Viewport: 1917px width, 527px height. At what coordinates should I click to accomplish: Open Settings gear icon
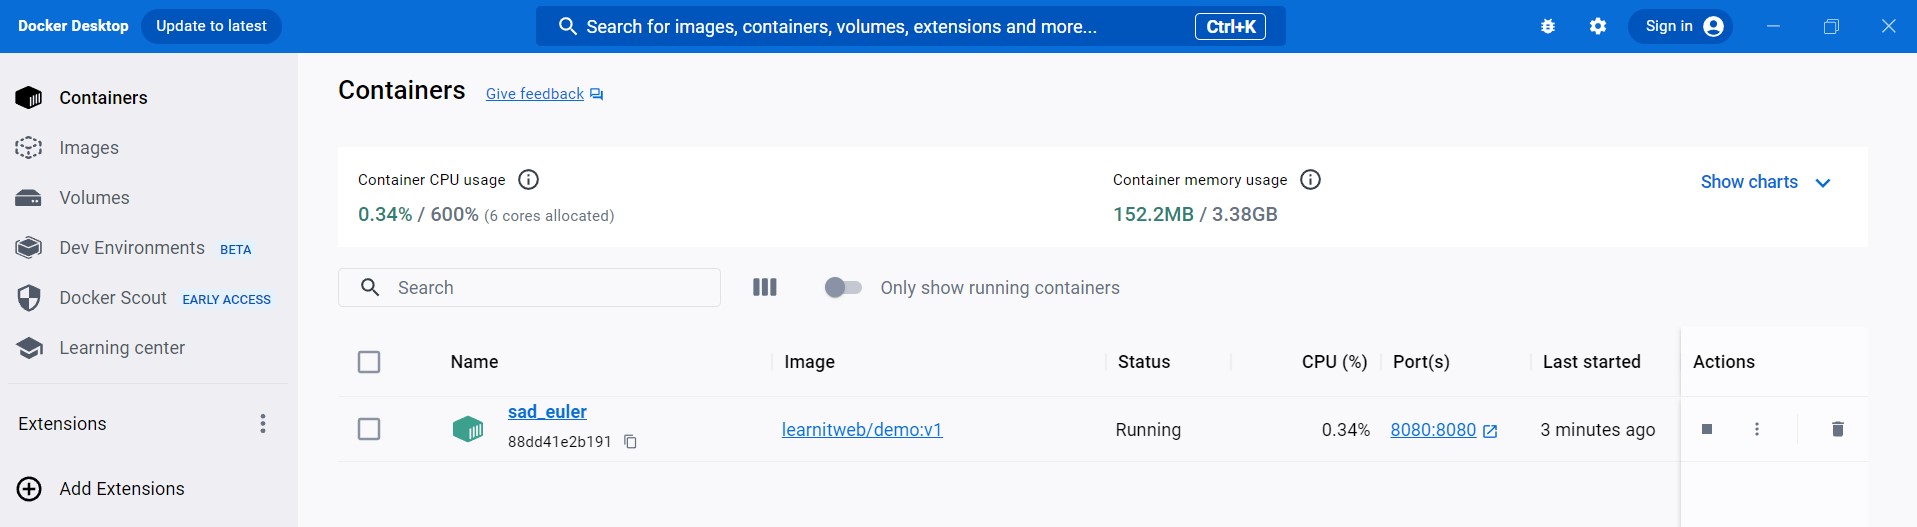coord(1598,27)
